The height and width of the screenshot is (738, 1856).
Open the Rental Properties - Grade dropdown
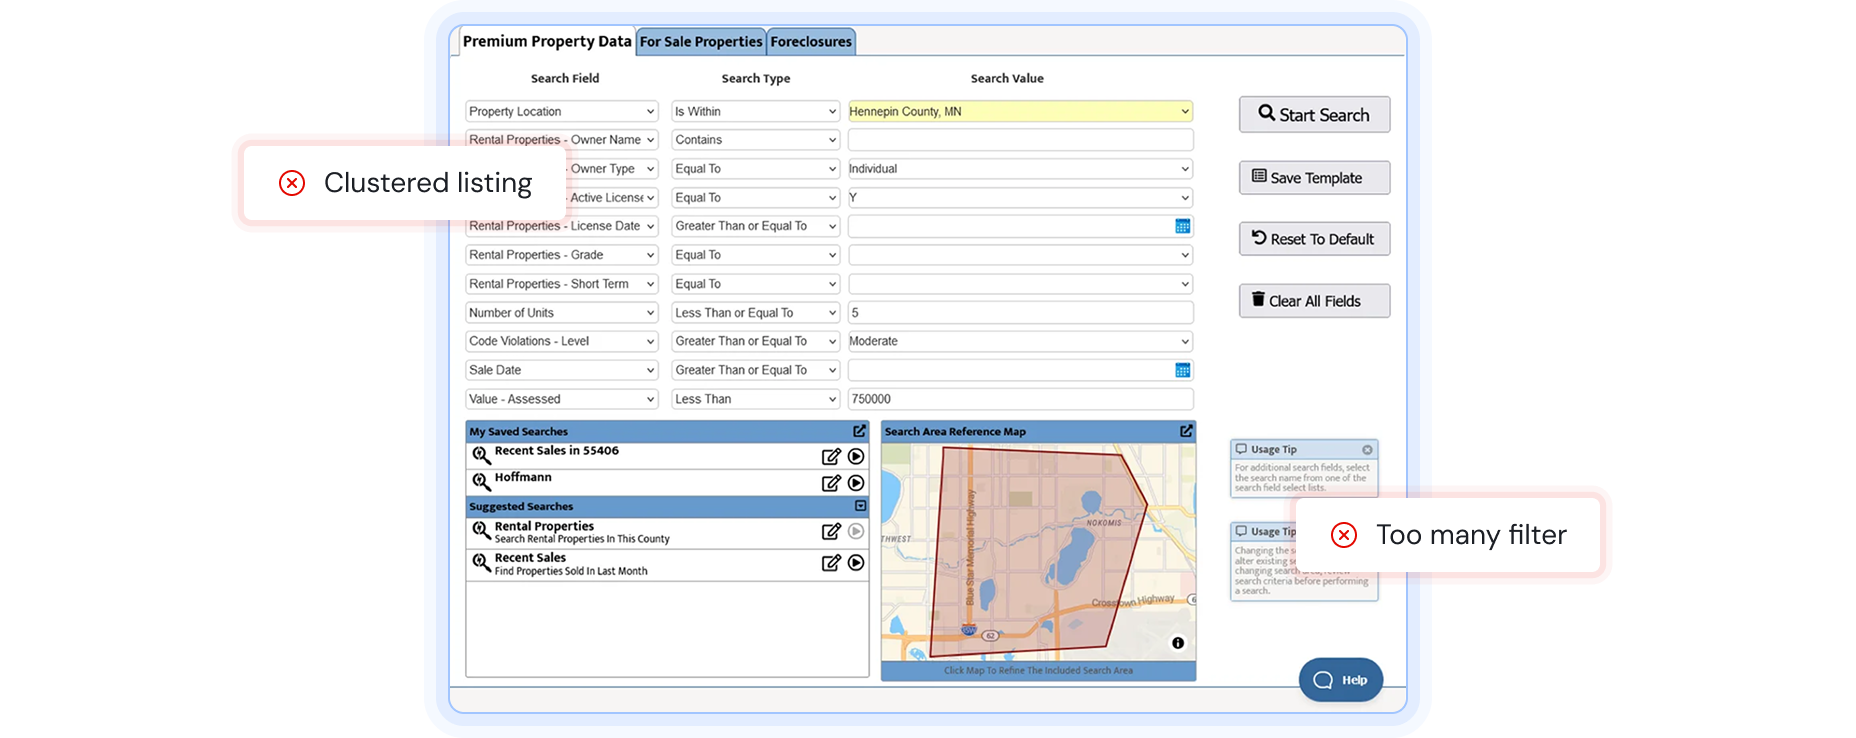[x=561, y=255]
